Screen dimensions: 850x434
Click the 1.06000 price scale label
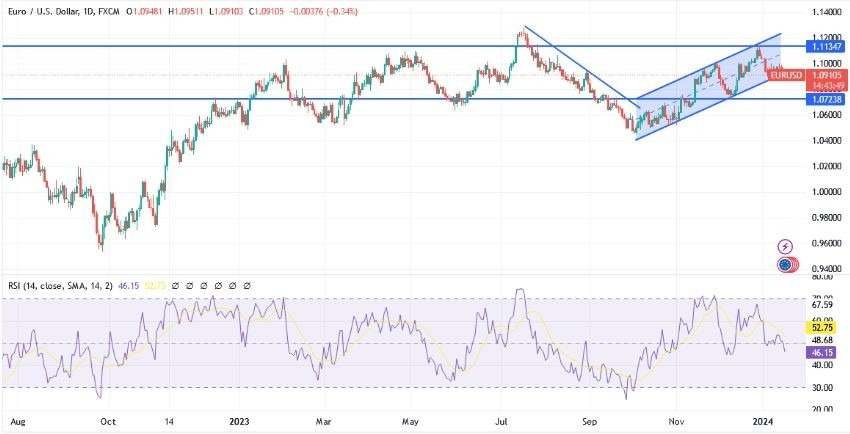(827, 115)
